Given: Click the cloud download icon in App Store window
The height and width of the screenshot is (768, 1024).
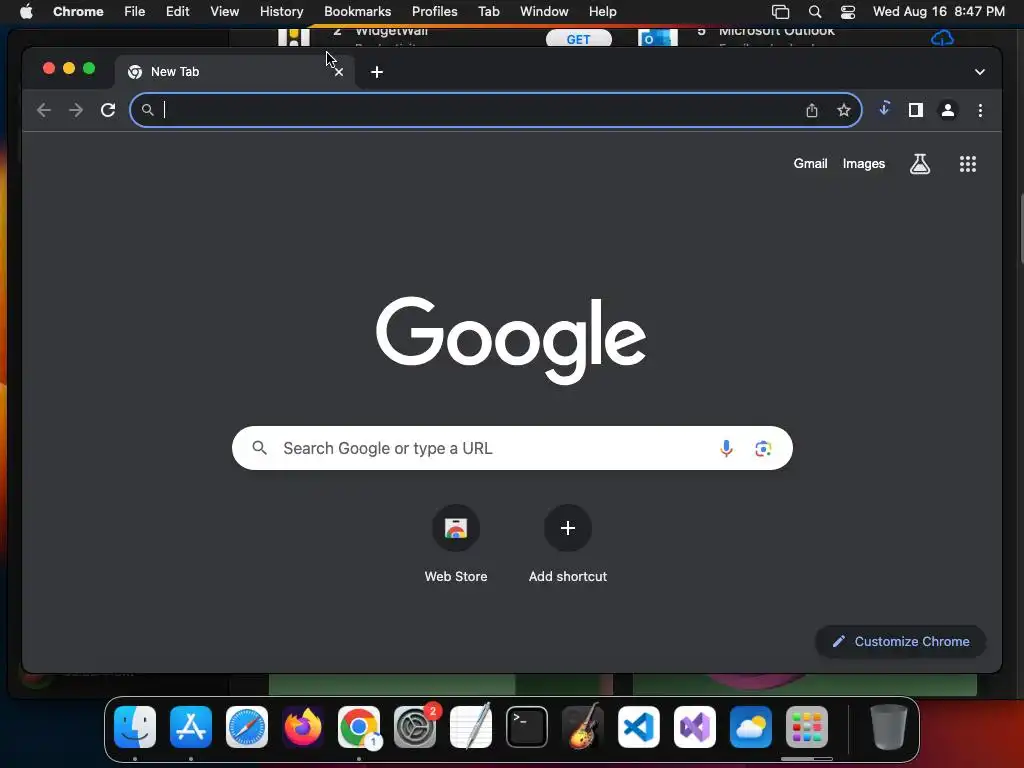Looking at the screenshot, I should coord(942,39).
